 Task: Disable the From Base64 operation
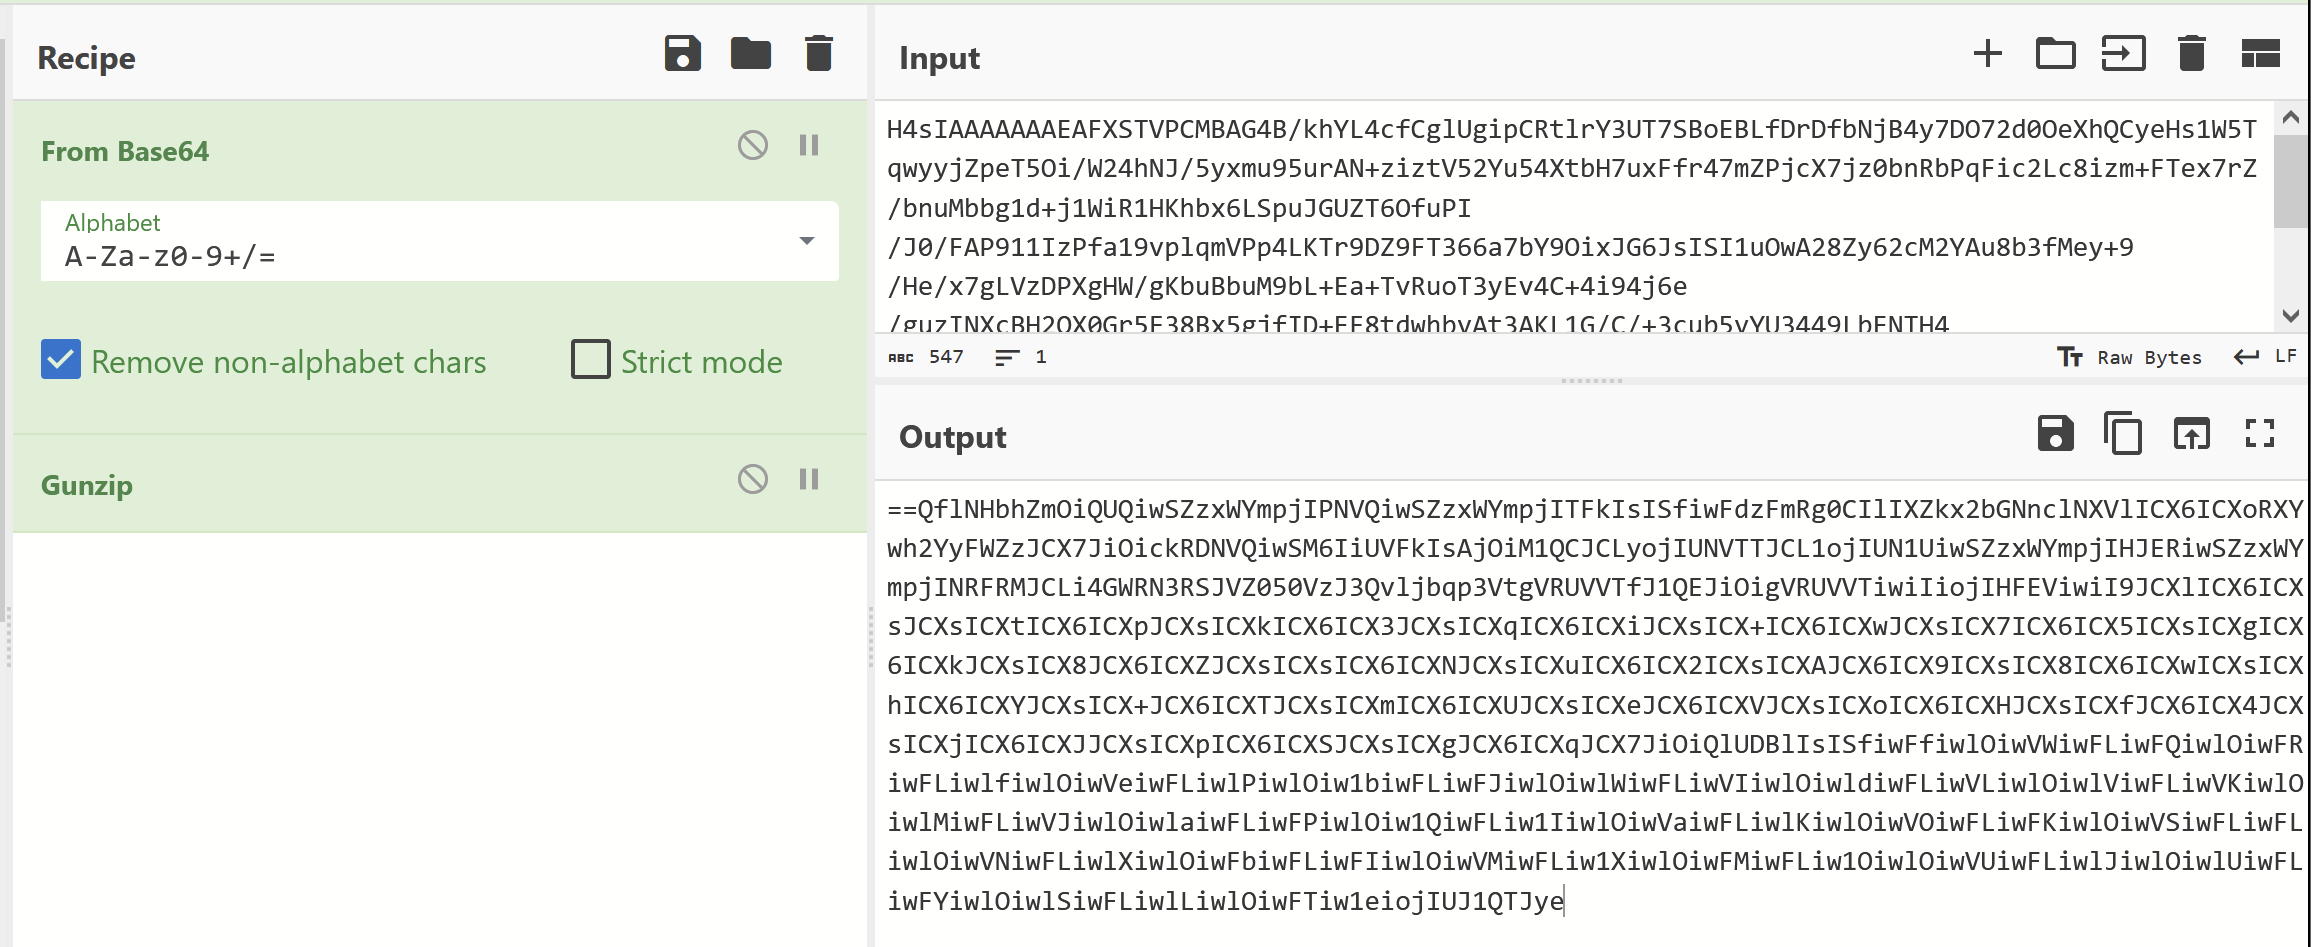coord(751,146)
